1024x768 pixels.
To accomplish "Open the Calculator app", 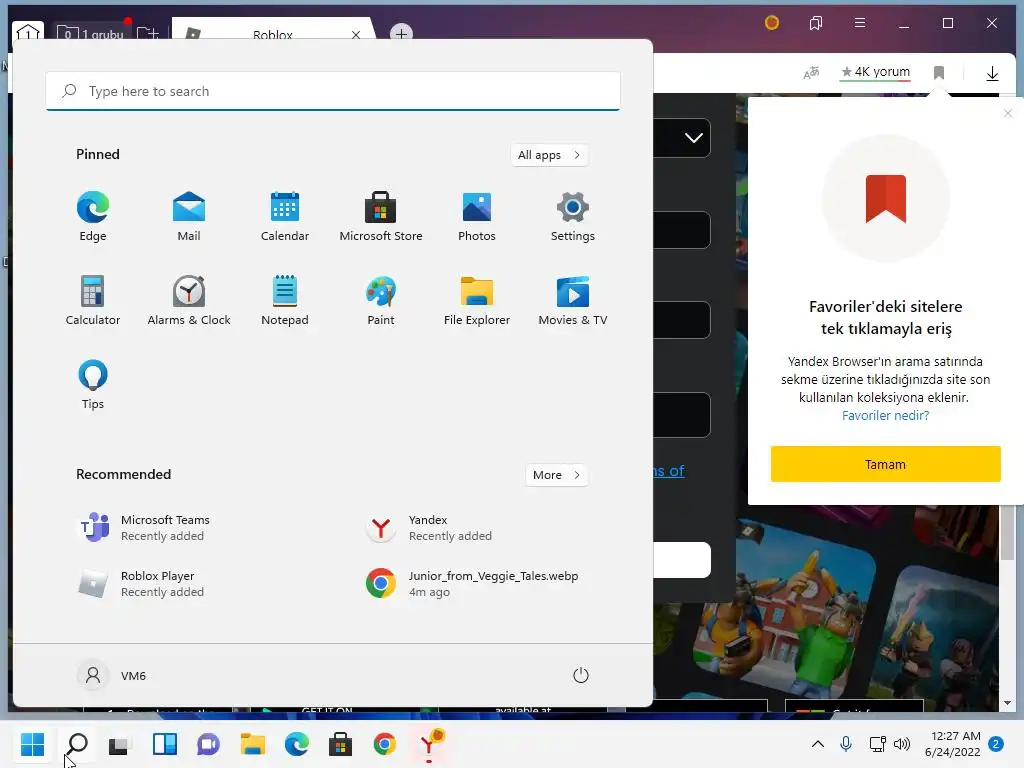I will pos(93,300).
